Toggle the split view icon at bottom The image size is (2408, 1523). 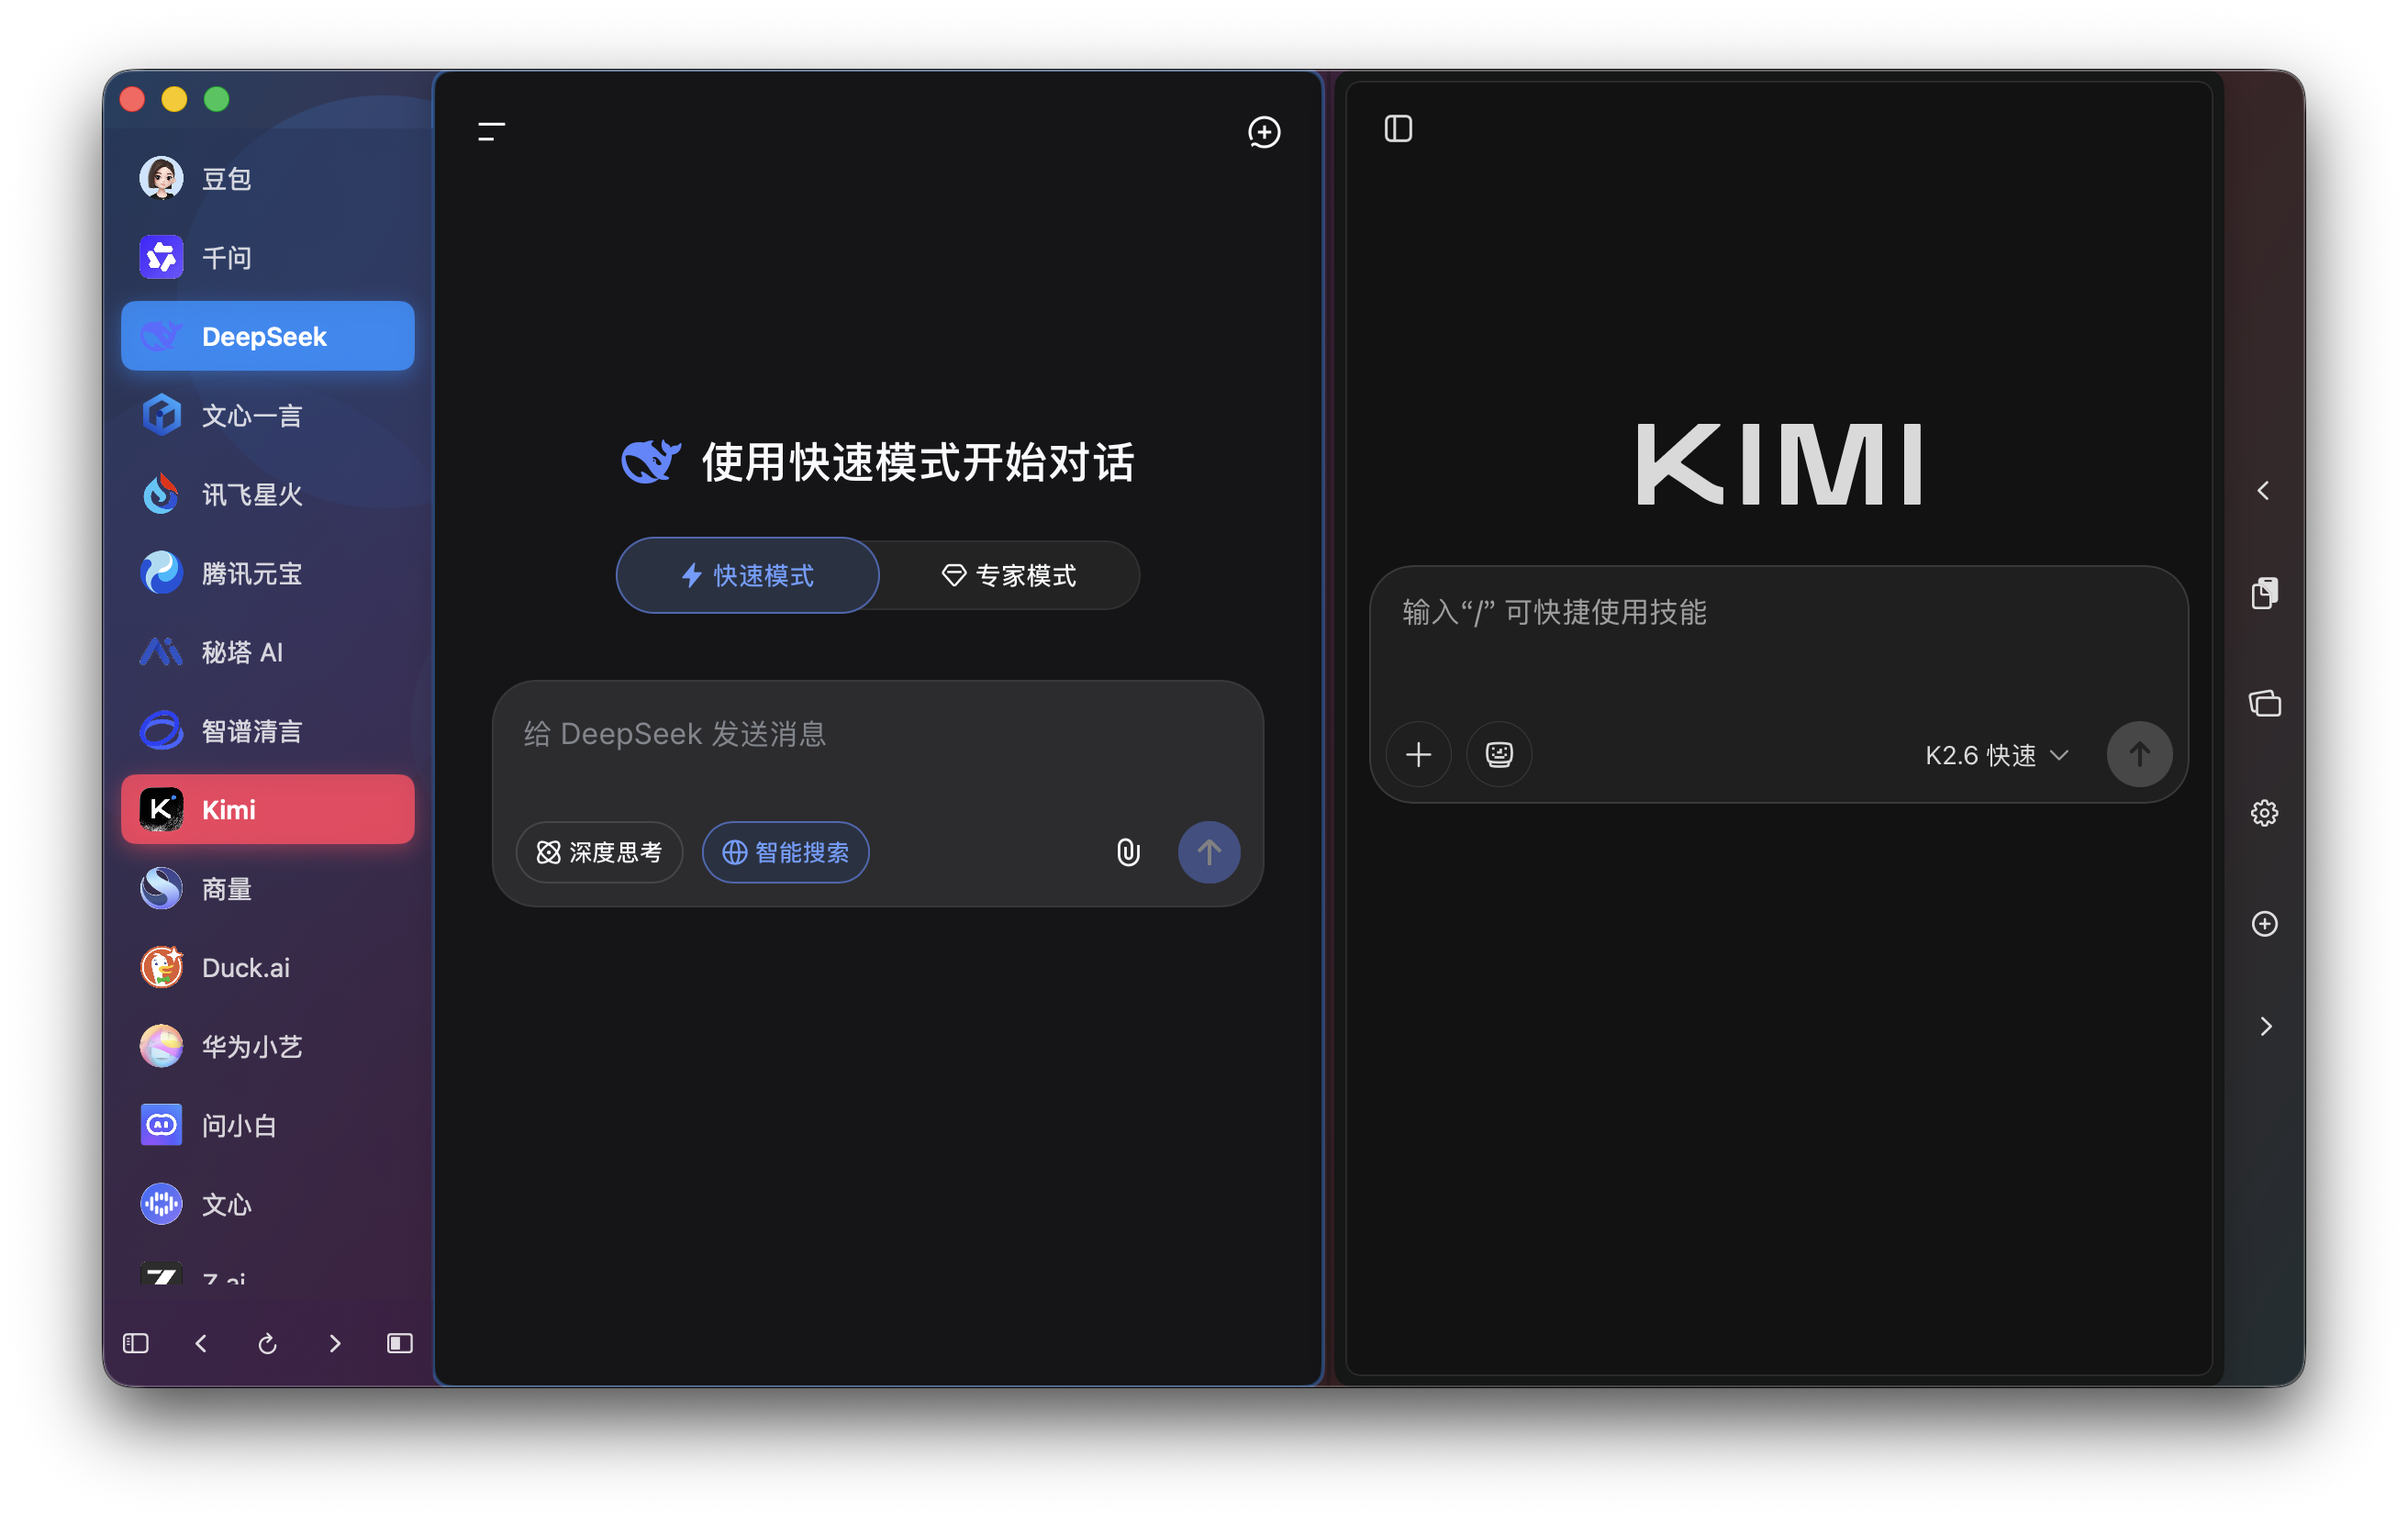[400, 1343]
